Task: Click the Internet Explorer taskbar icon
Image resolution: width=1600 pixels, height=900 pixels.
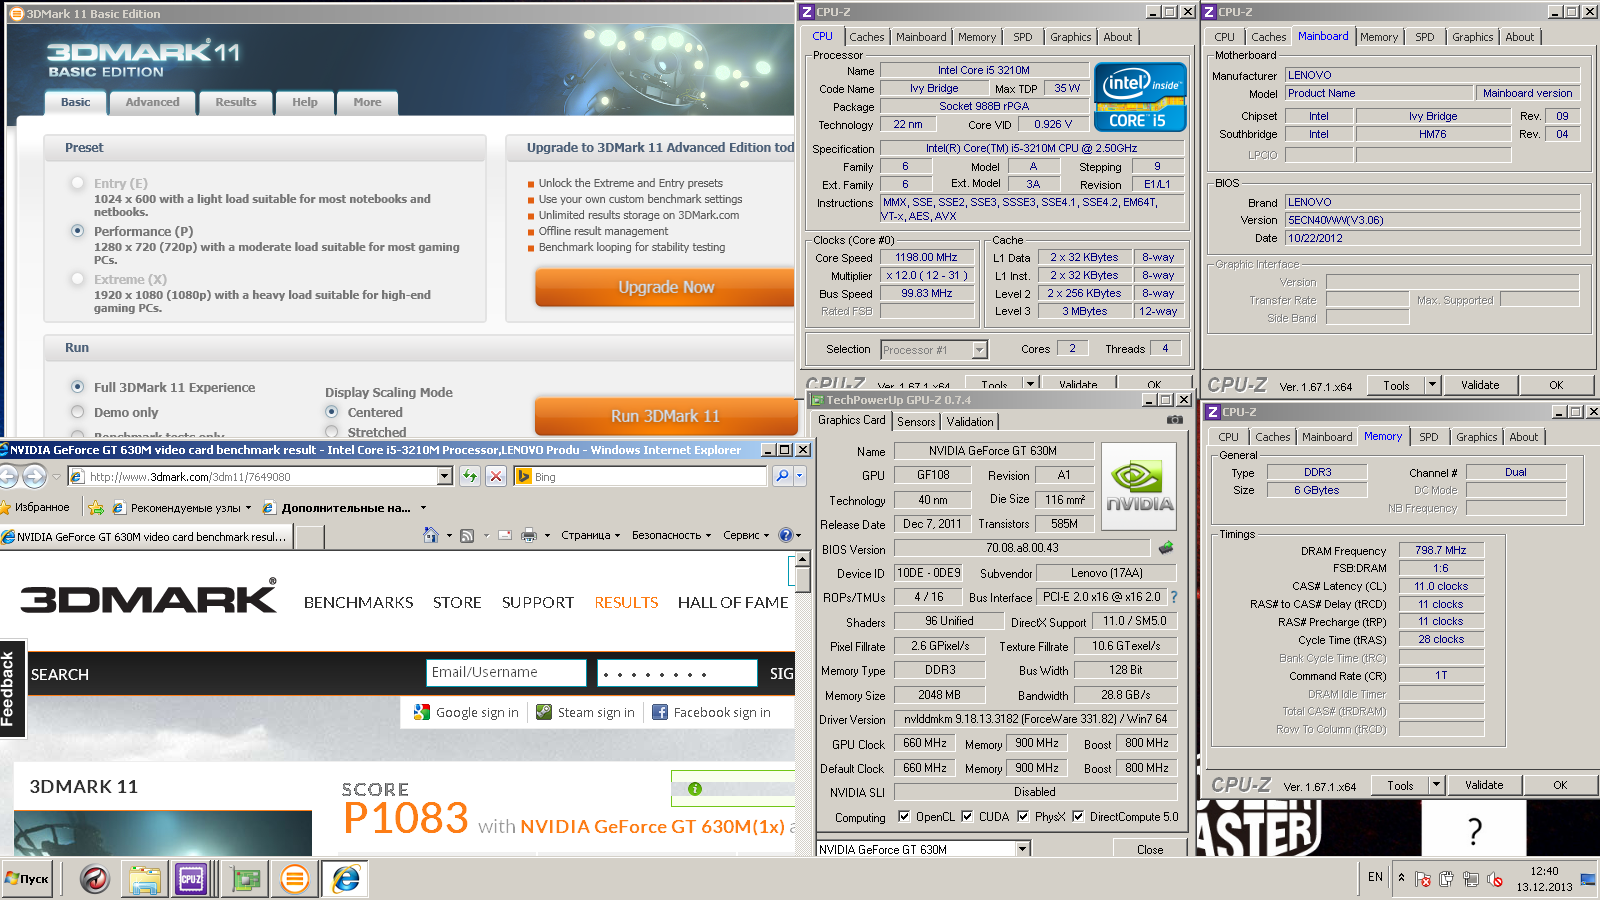Action: pos(346,879)
